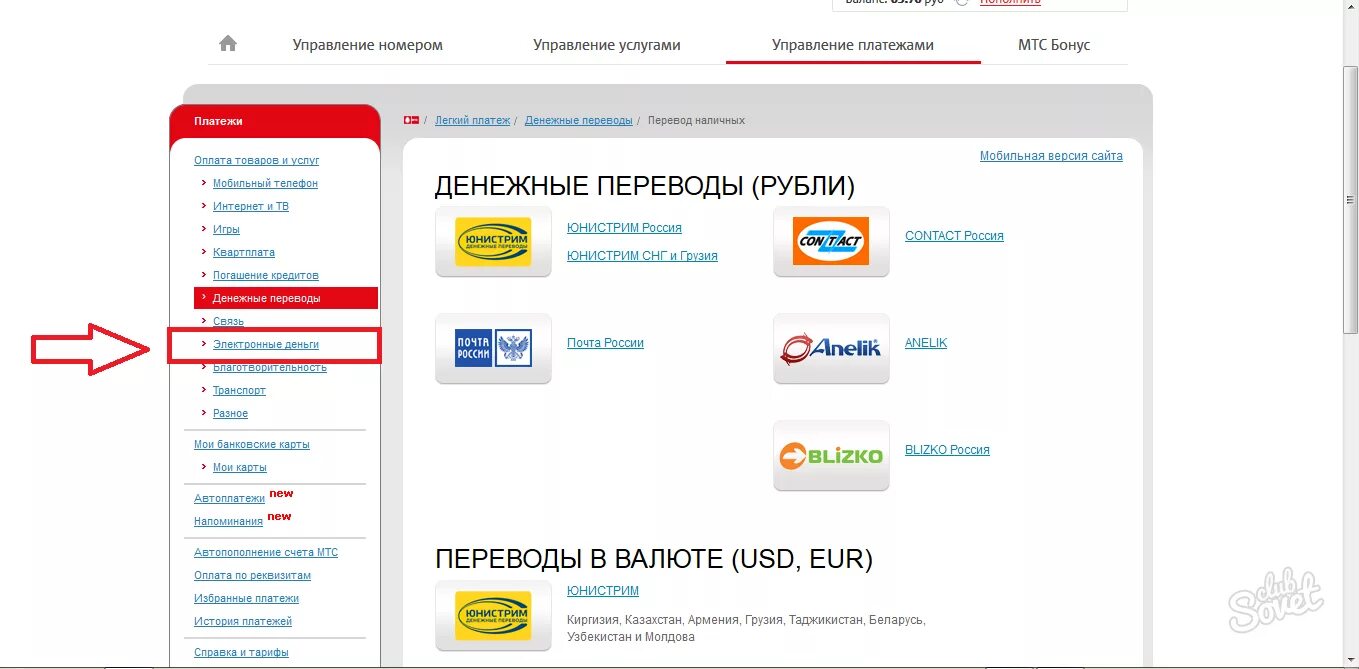Open ЮНИСТРИМ currency transfer link
Screen dimensions: 1359x669
tap(603, 591)
